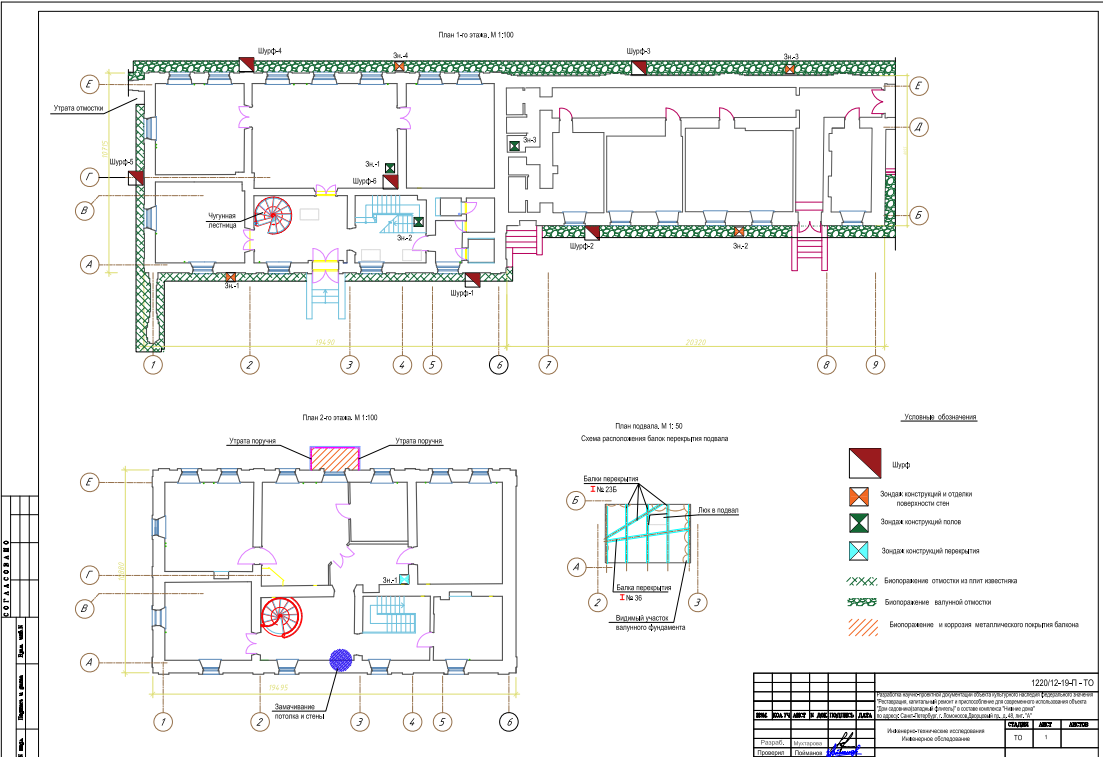1103x757 pixels.
Task: Select the cyan ceiling probe symbol in the legend
Action: click(x=858, y=551)
